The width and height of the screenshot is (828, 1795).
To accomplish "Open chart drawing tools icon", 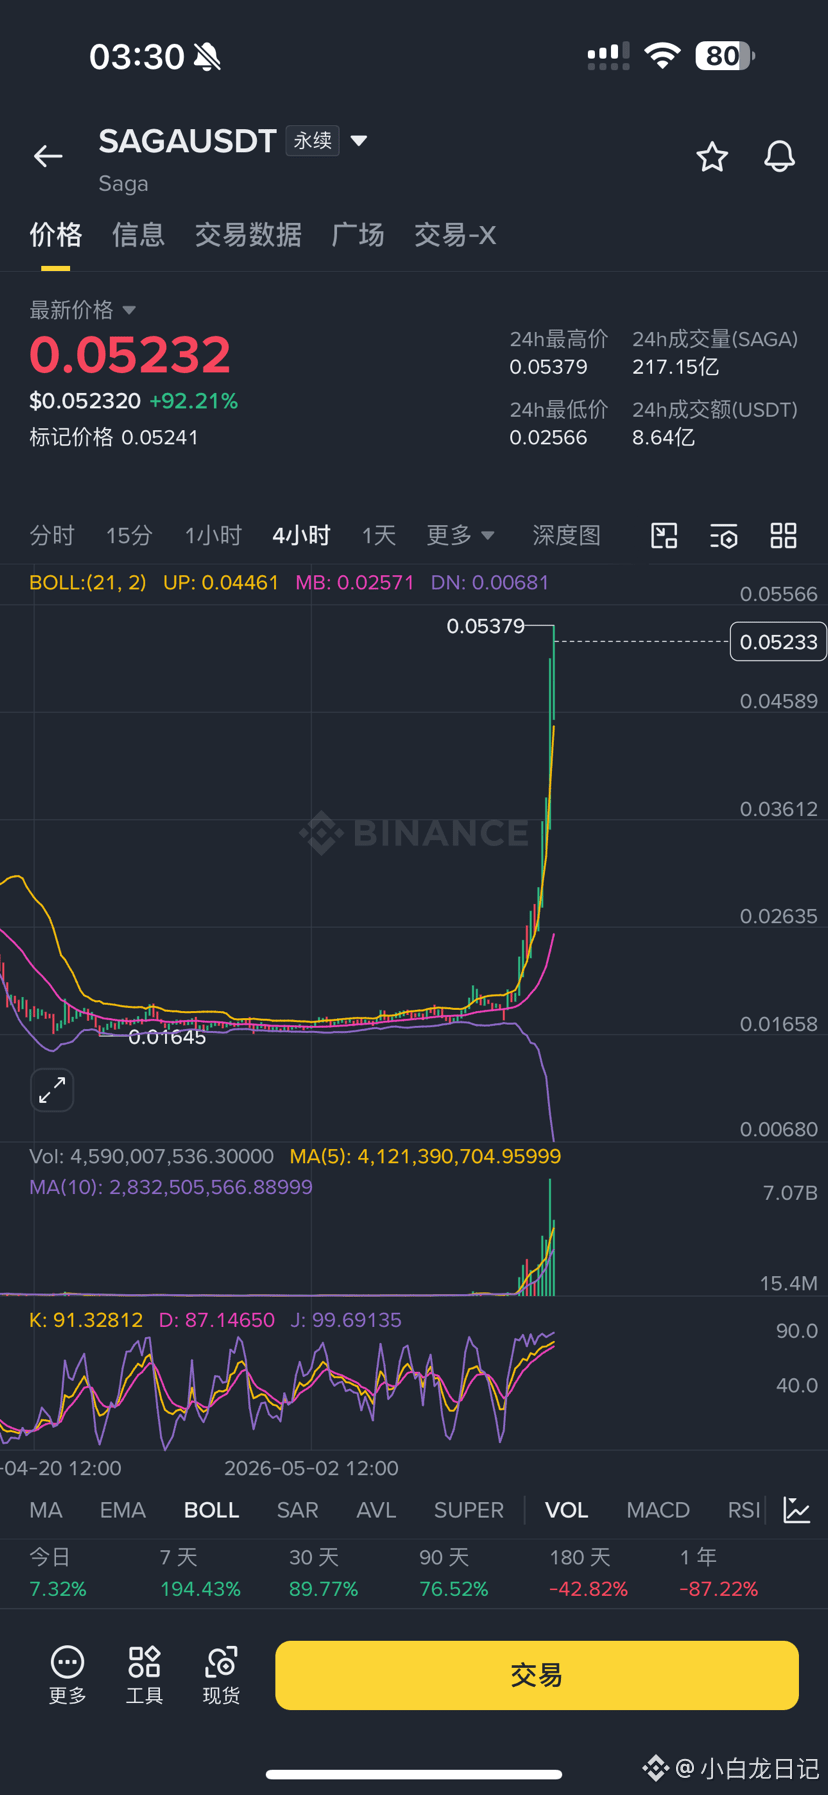I will coord(664,536).
